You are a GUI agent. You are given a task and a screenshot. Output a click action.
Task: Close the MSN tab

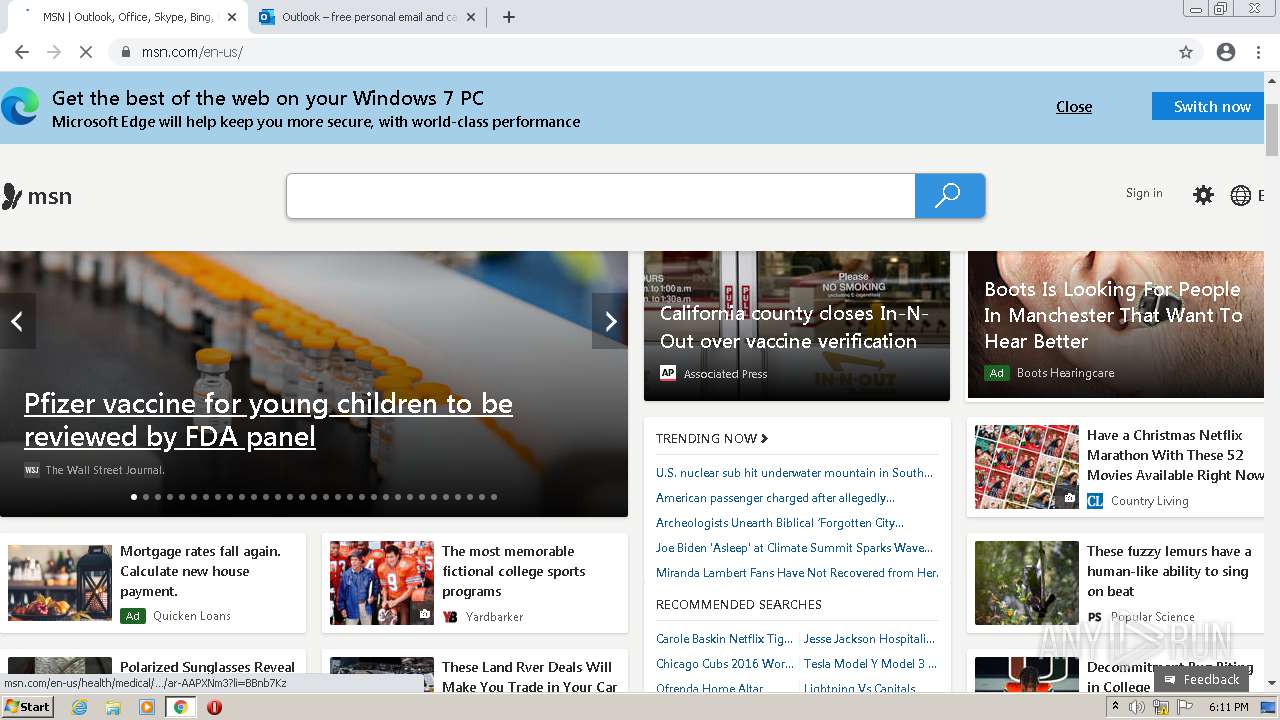[232, 17]
